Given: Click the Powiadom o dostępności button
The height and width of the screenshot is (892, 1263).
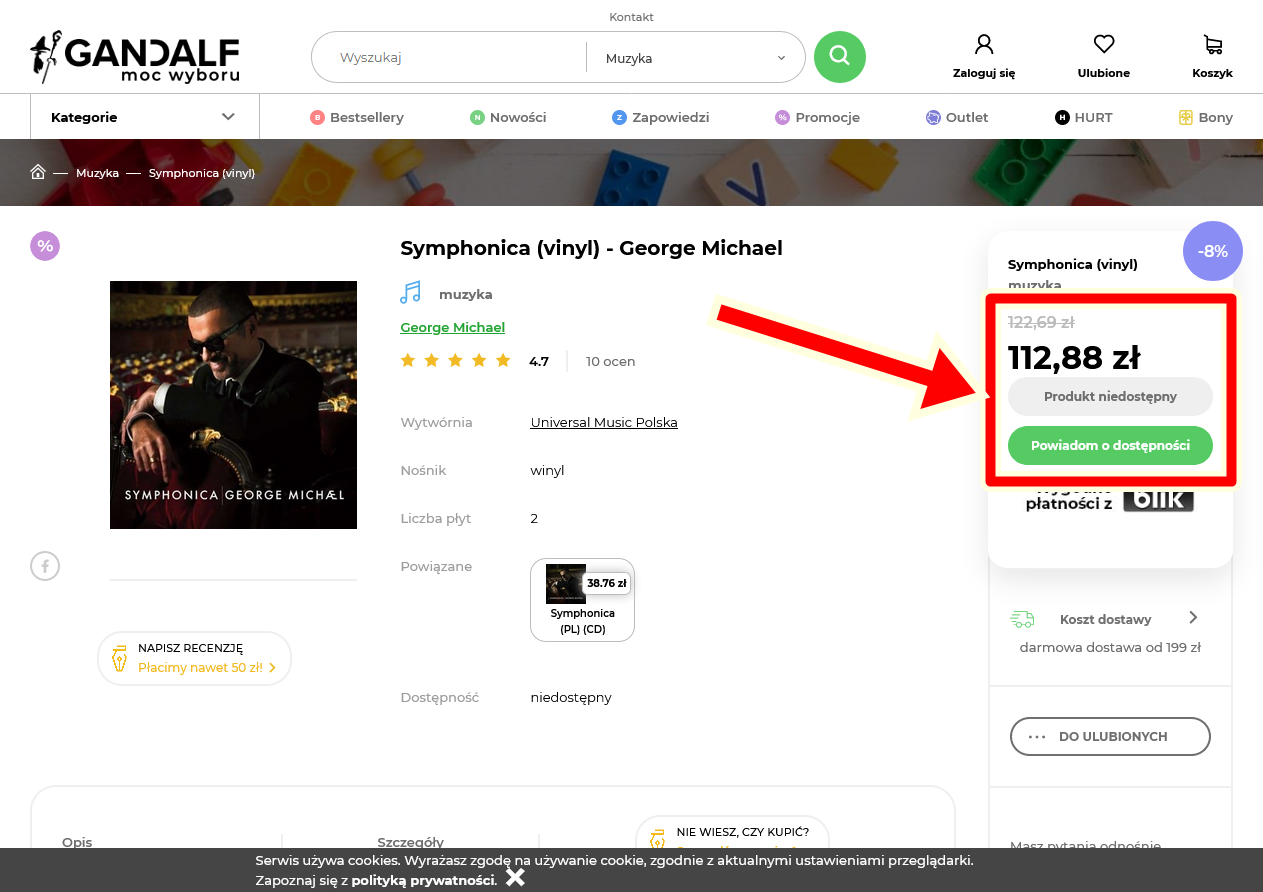Looking at the screenshot, I should 1110,446.
